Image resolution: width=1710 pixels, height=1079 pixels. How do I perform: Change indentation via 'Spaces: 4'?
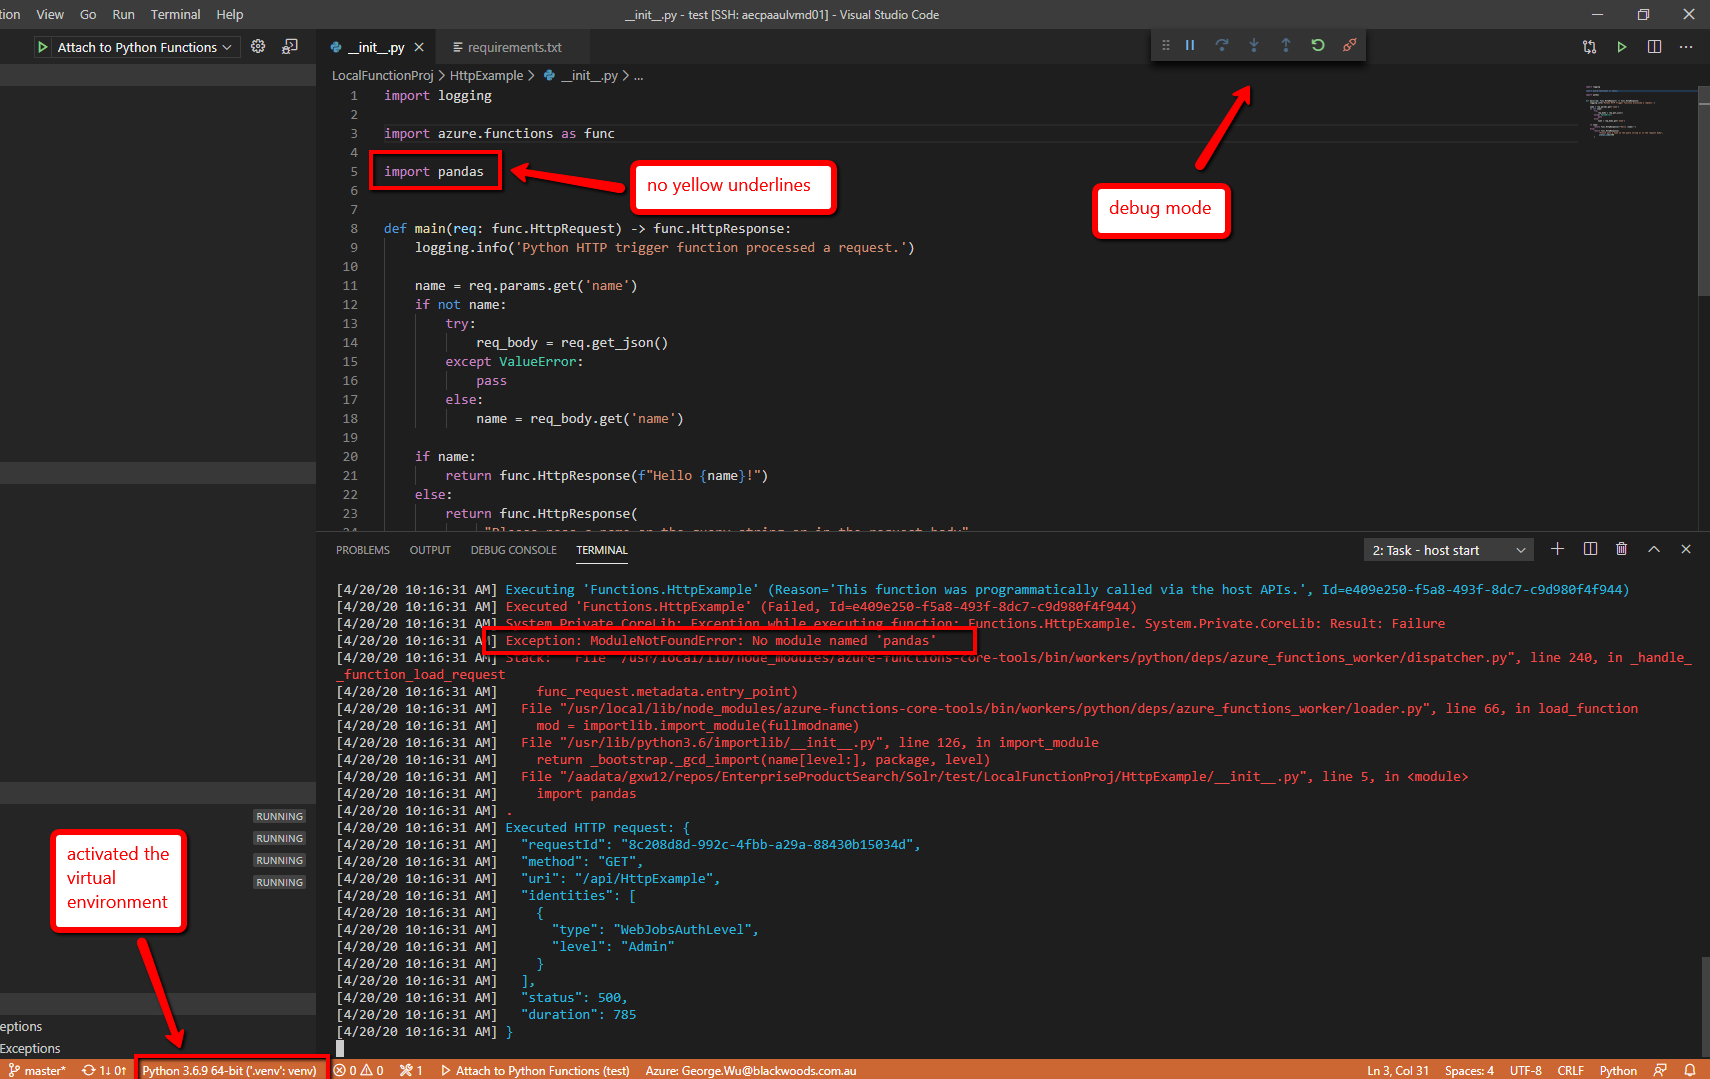(x=1469, y=1070)
